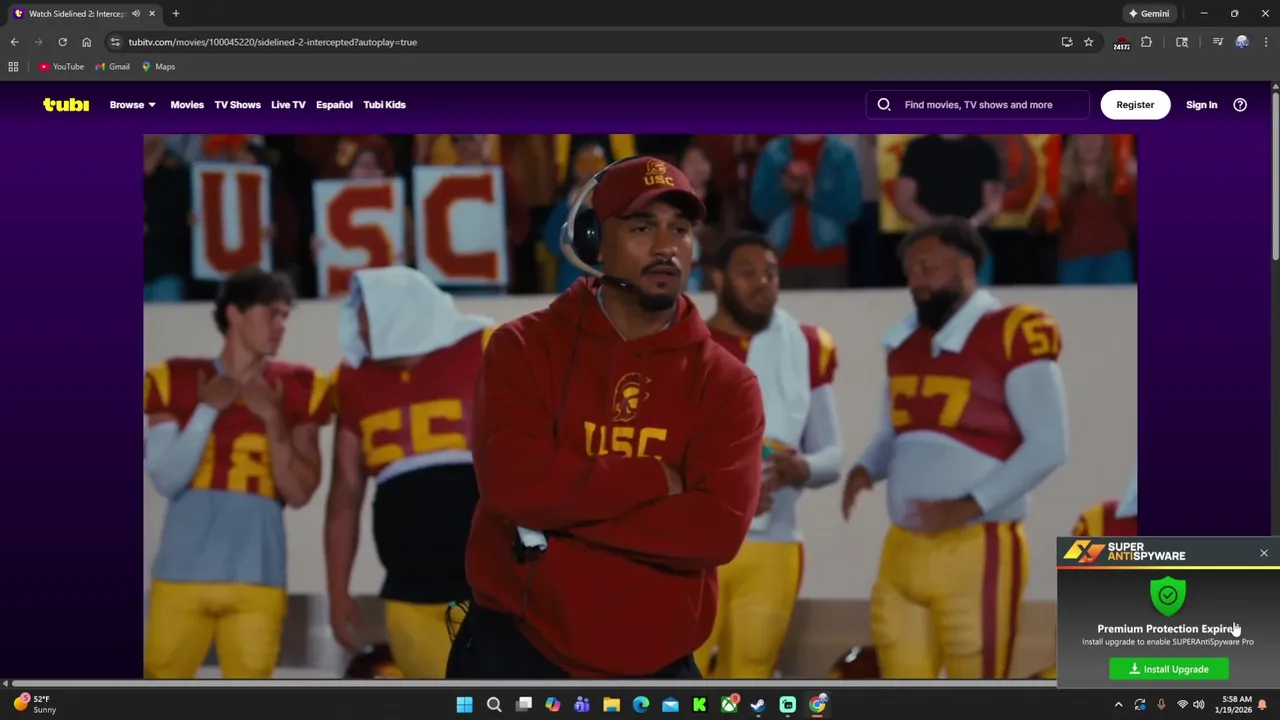1280x720 pixels.
Task: Open the Tubi help question-mark icon
Action: click(x=1240, y=104)
